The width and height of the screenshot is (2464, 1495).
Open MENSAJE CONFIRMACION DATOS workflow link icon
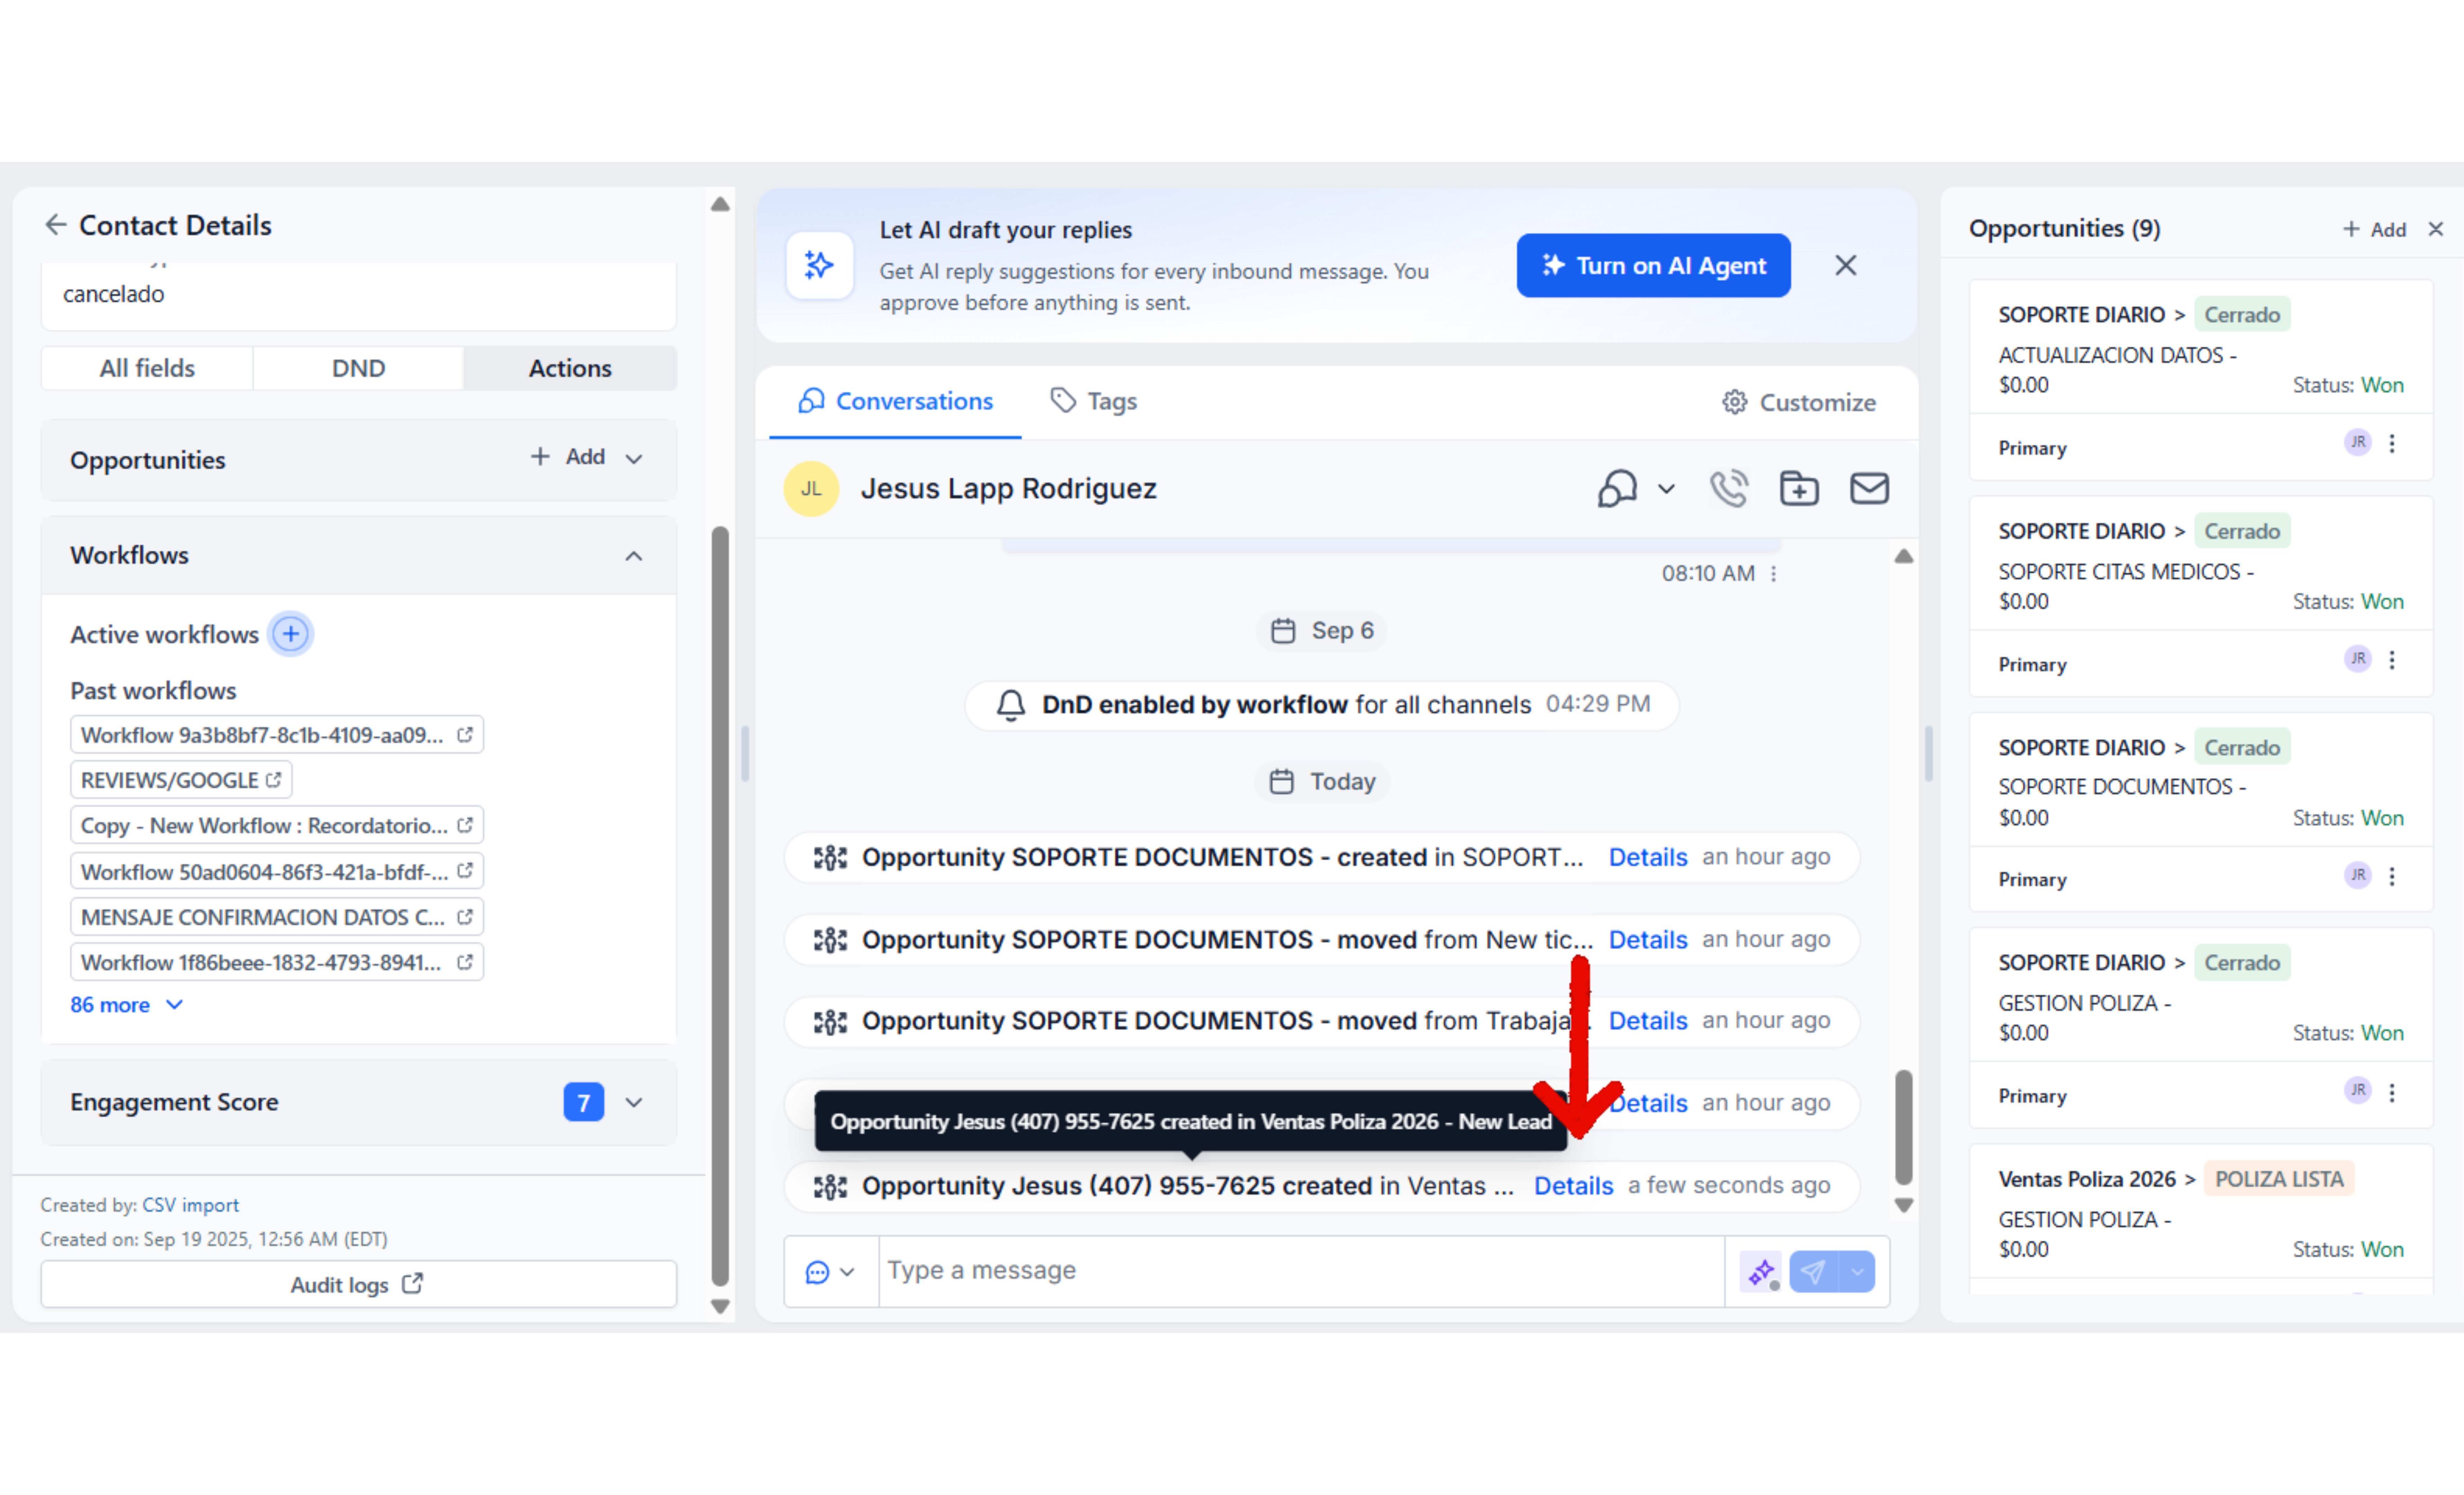[x=465, y=917]
